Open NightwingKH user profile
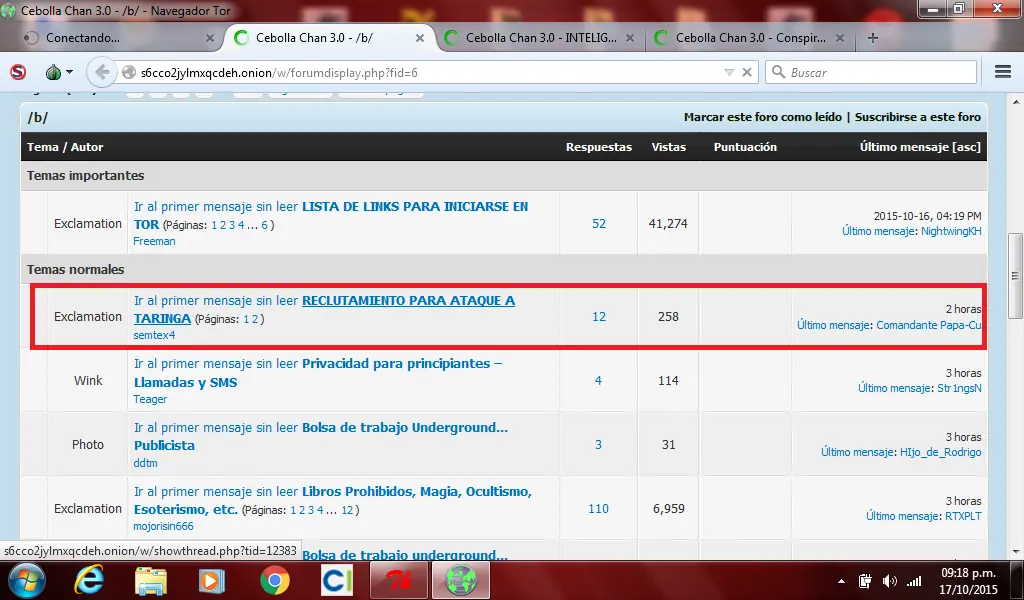This screenshot has width=1024, height=600. coord(951,231)
